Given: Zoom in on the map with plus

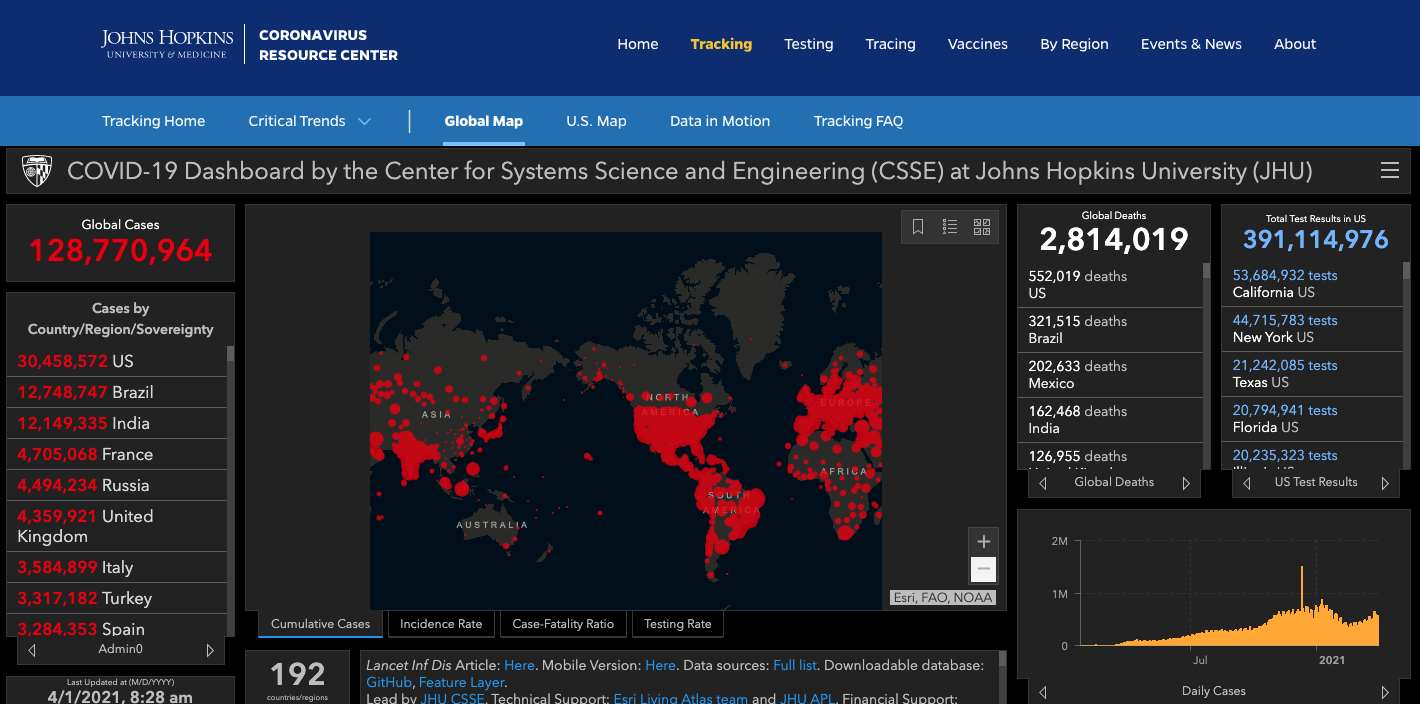Looking at the screenshot, I should [x=984, y=541].
